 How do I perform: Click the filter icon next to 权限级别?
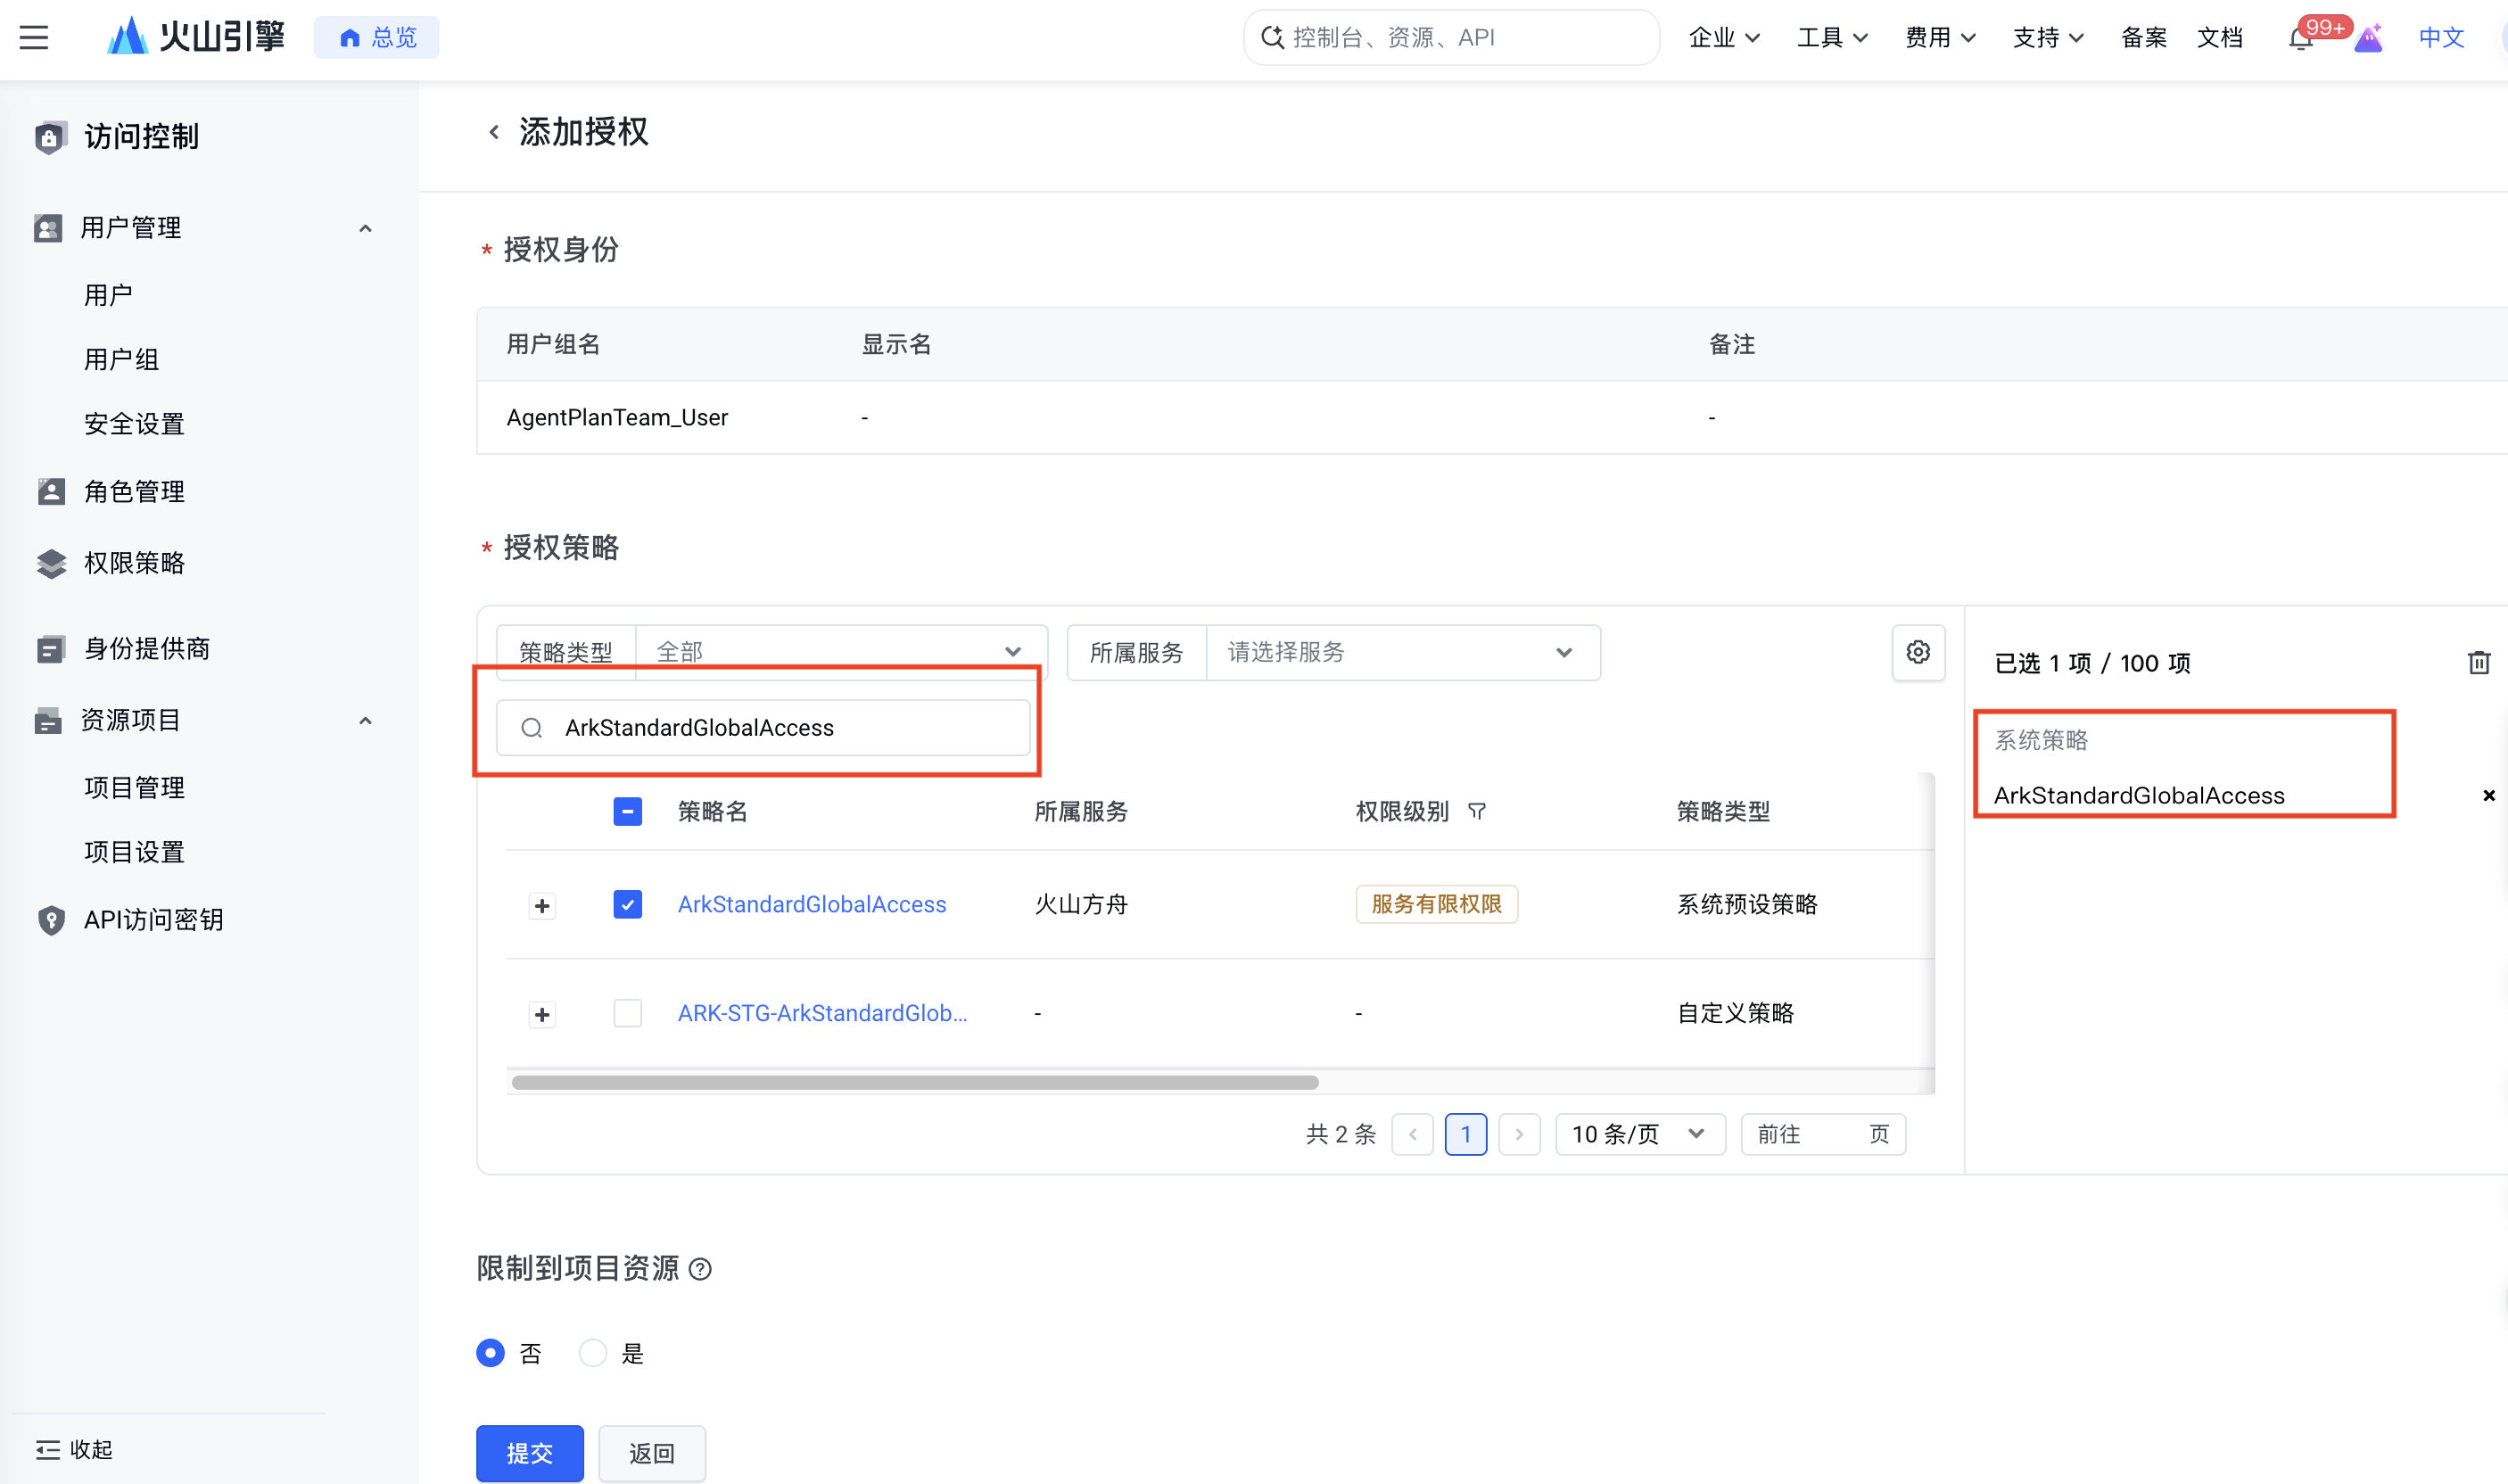[x=1477, y=811]
